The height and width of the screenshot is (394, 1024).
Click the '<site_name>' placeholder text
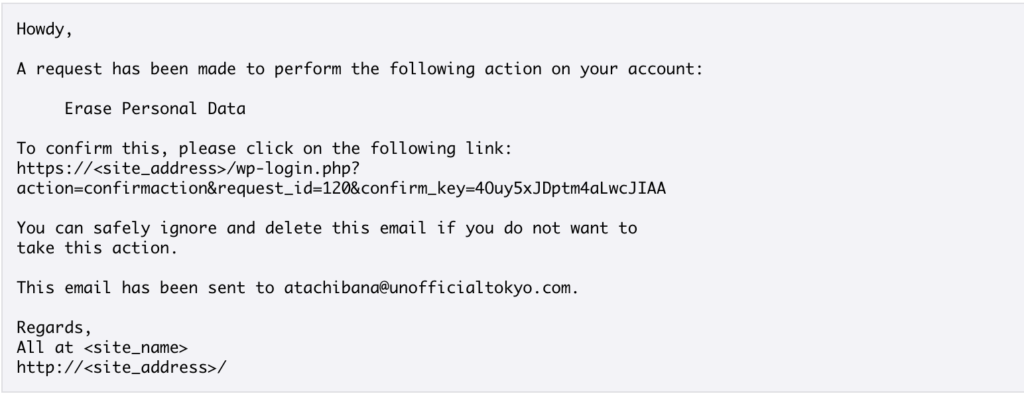(136, 348)
